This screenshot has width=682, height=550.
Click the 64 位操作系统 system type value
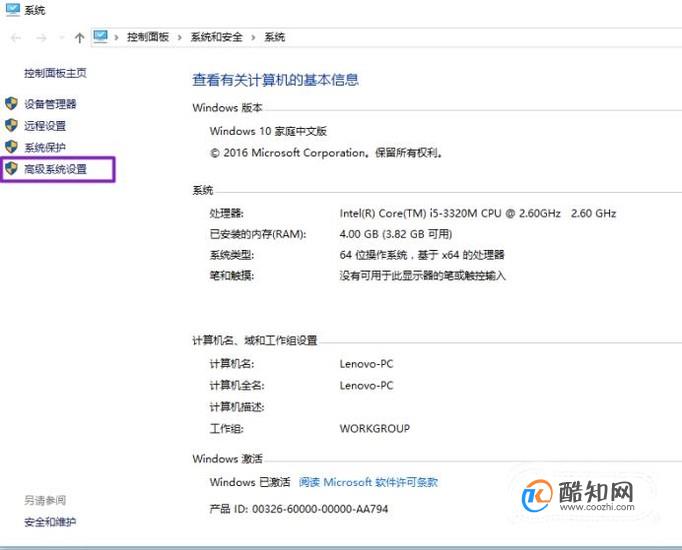point(422,254)
